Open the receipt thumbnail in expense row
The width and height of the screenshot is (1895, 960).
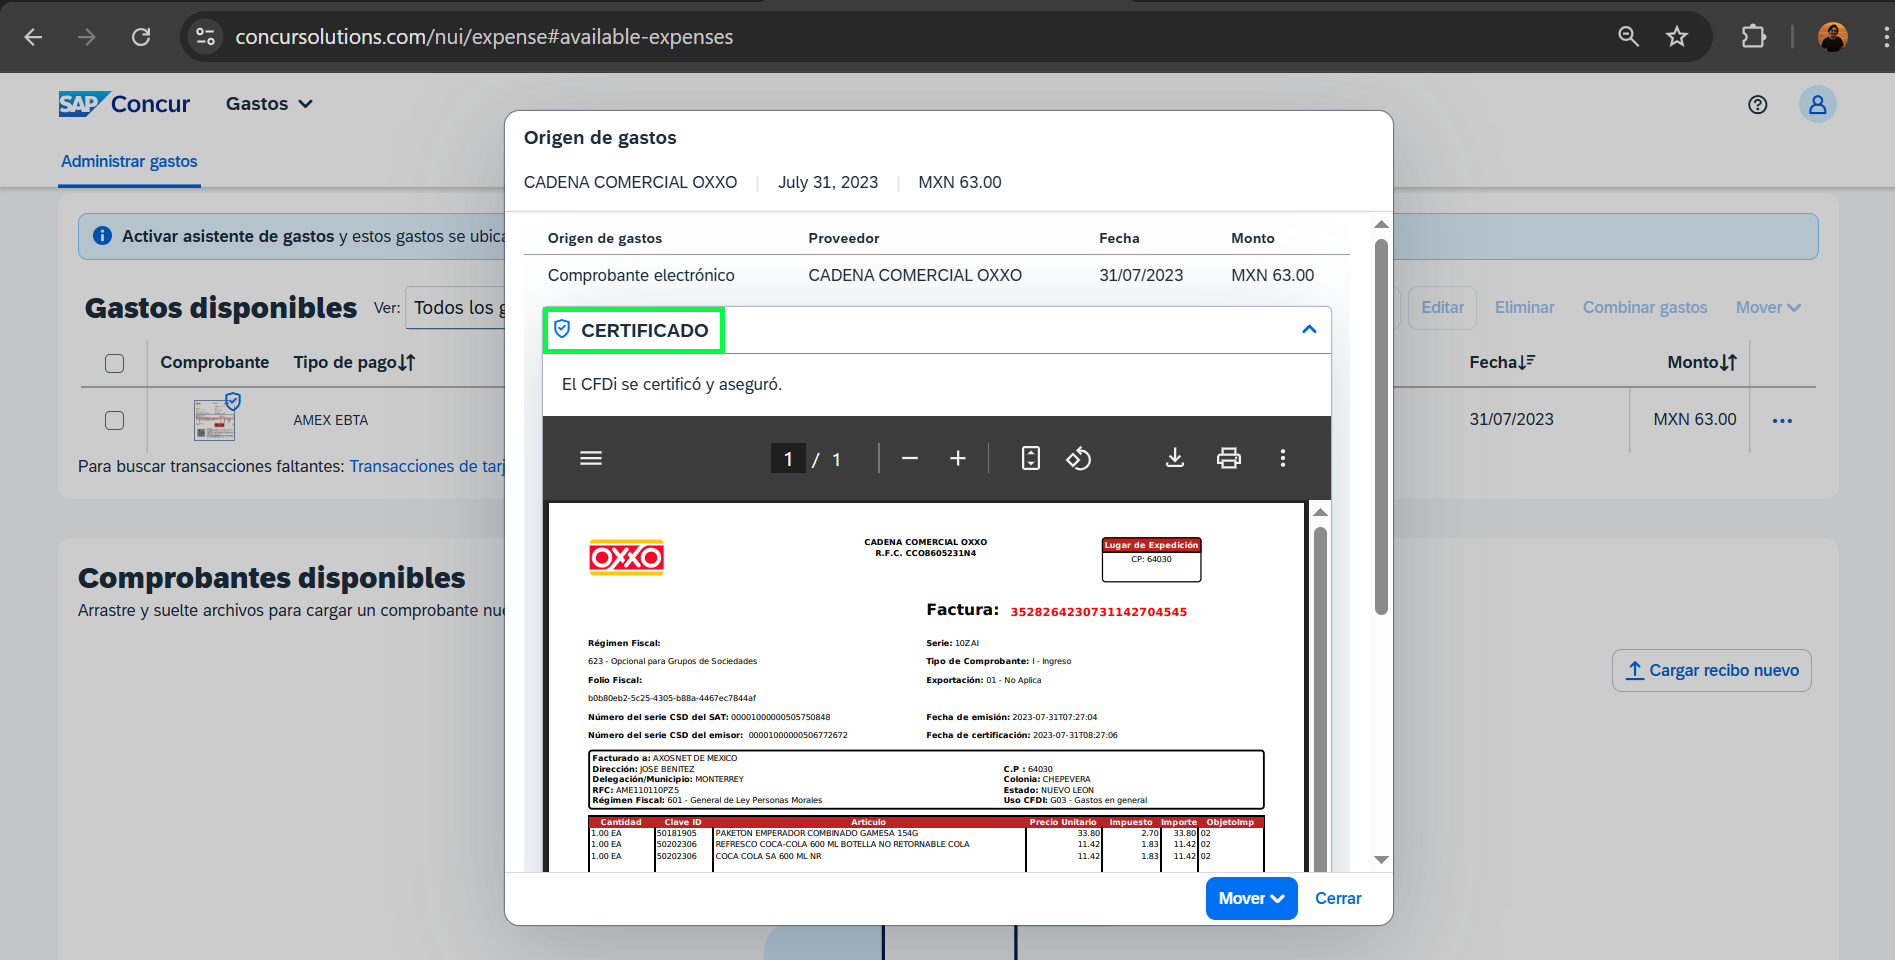[x=215, y=419]
